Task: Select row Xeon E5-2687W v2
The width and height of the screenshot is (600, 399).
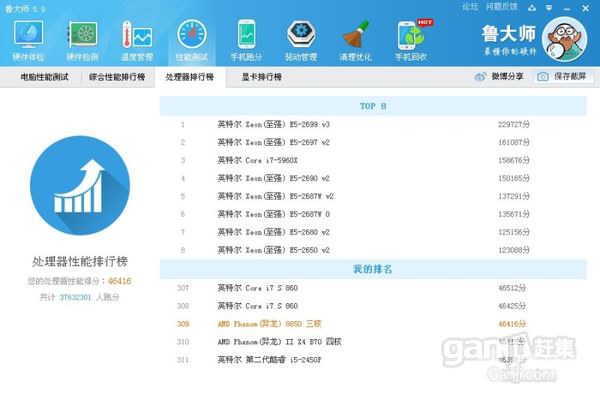Action: [x=373, y=196]
